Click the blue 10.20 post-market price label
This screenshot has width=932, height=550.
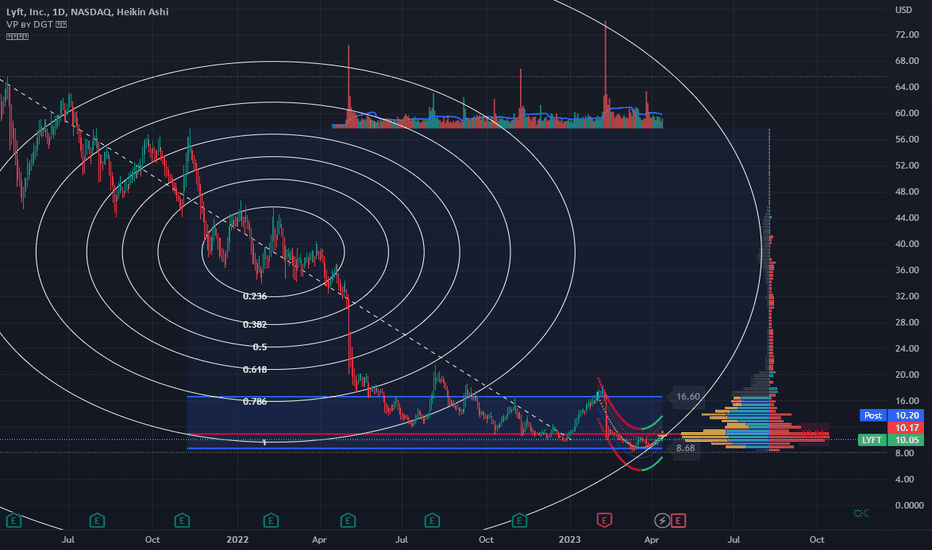coord(907,415)
